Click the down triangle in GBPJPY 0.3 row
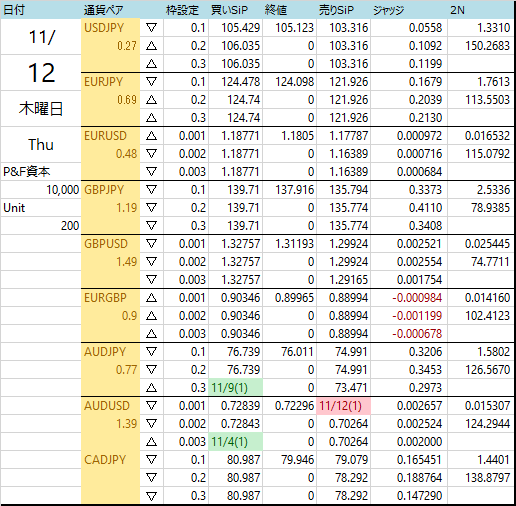 [x=151, y=226]
